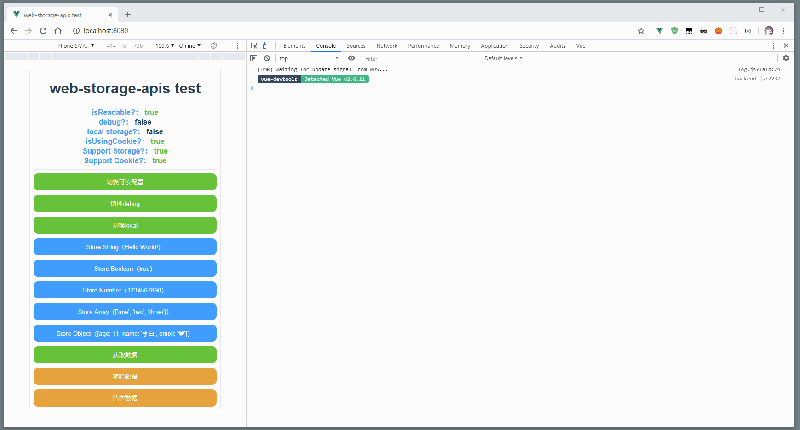
Task: Click the Store Boolean (true) button
Action: [x=126, y=268]
